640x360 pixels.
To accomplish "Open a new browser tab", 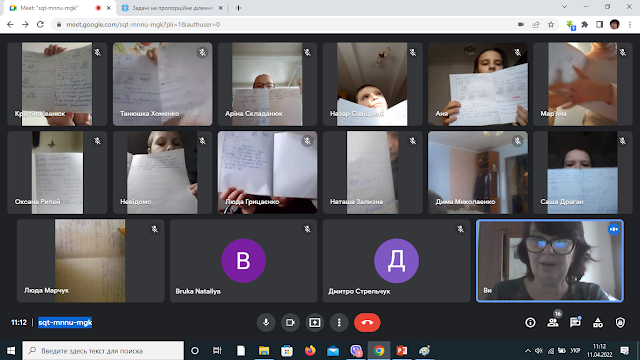I will pos(238,8).
